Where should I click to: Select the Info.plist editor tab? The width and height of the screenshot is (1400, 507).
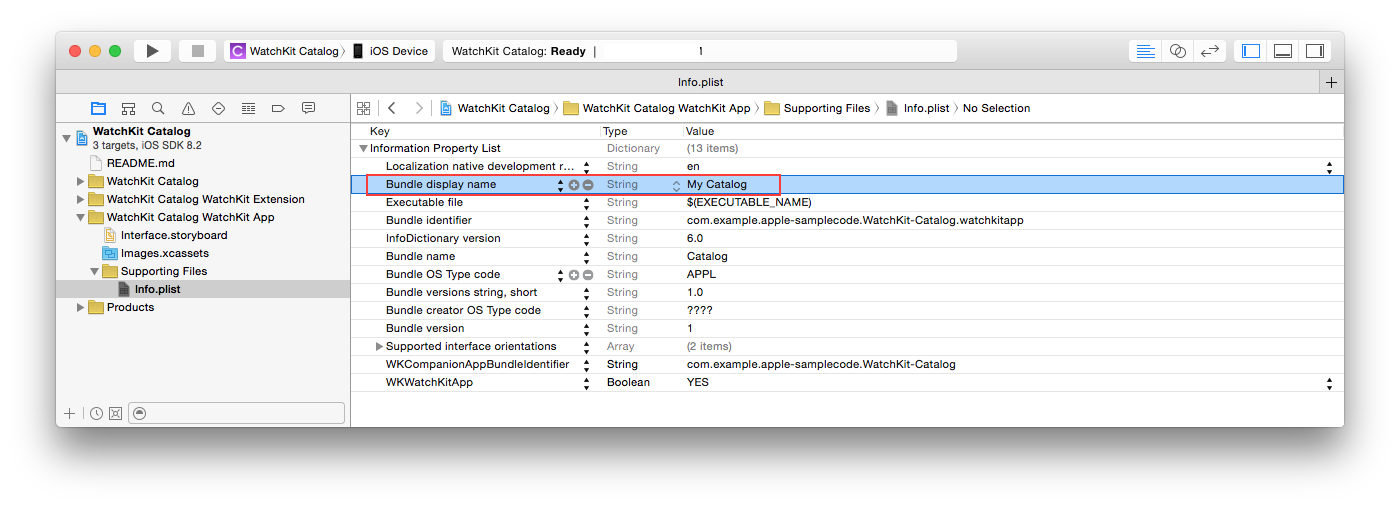[x=700, y=83]
